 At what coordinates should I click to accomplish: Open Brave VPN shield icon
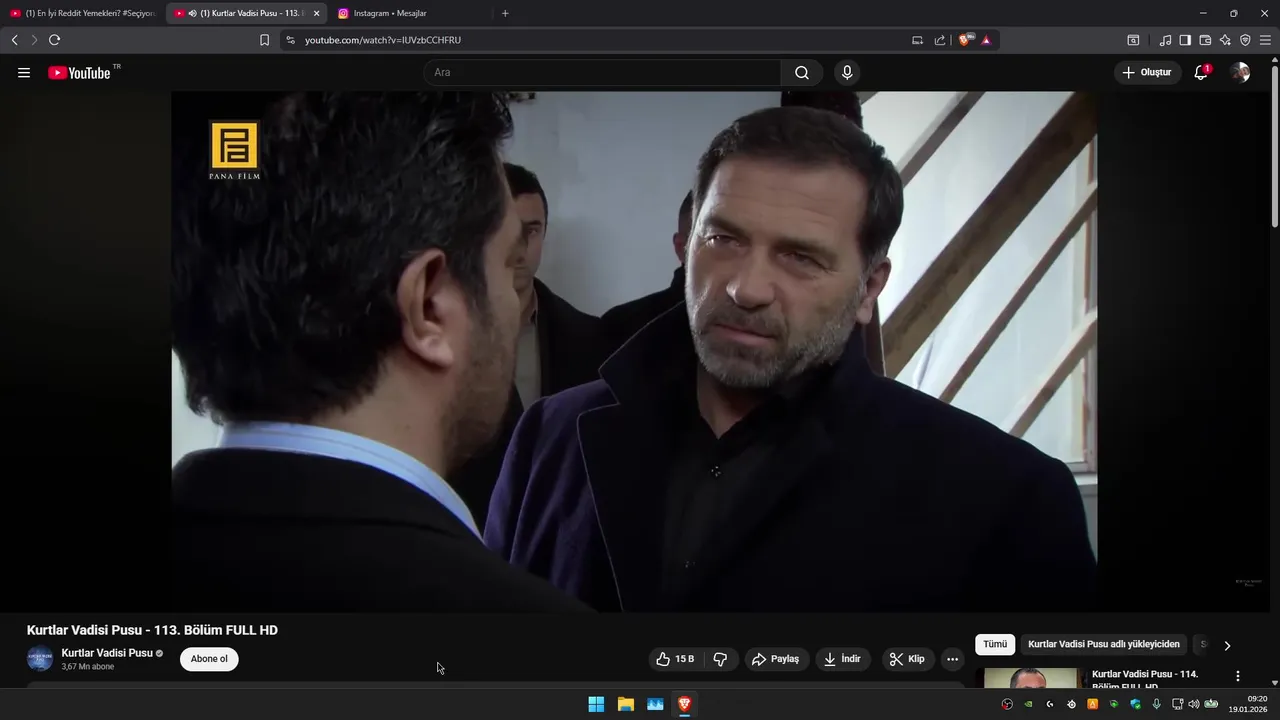[1245, 40]
